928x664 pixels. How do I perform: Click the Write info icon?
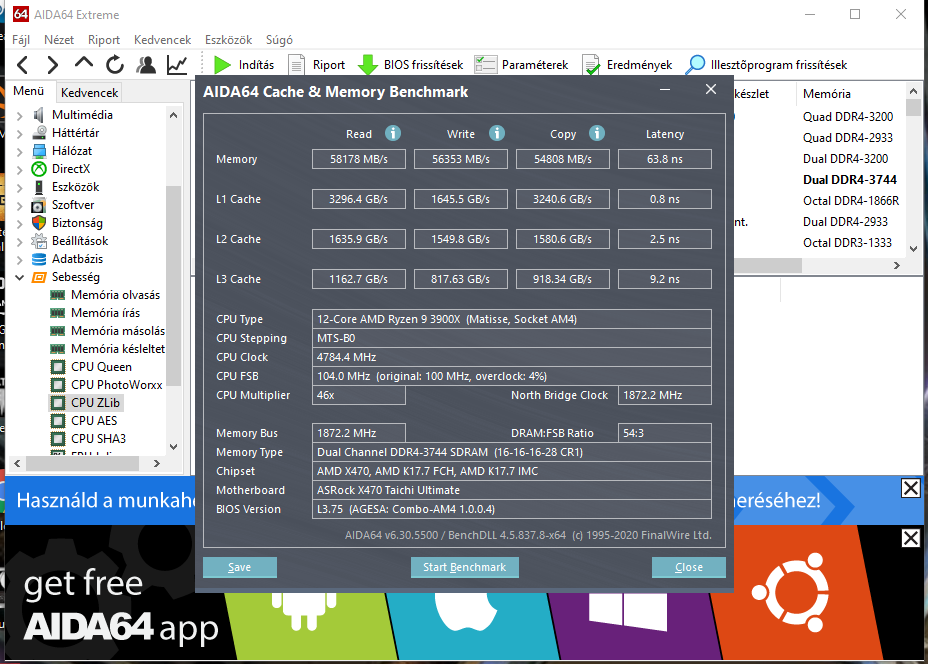click(x=497, y=133)
